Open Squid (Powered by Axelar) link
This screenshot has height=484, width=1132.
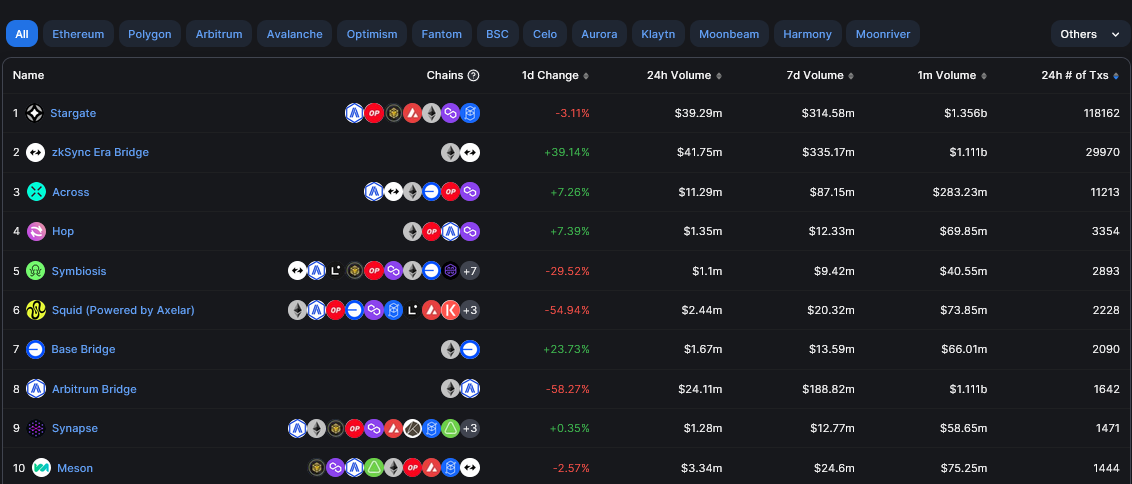pyautogui.click(x=123, y=310)
